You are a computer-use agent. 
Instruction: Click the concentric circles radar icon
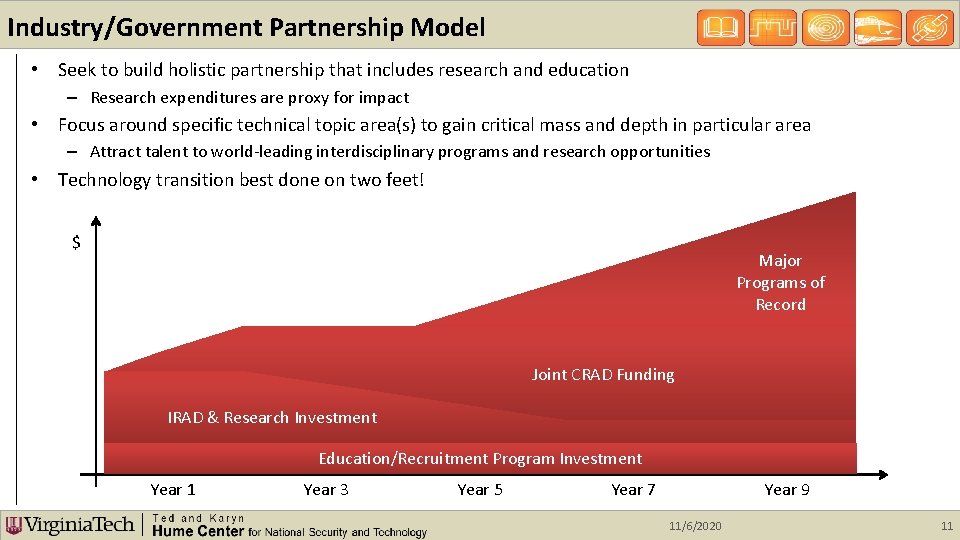pyautogui.click(x=825, y=28)
